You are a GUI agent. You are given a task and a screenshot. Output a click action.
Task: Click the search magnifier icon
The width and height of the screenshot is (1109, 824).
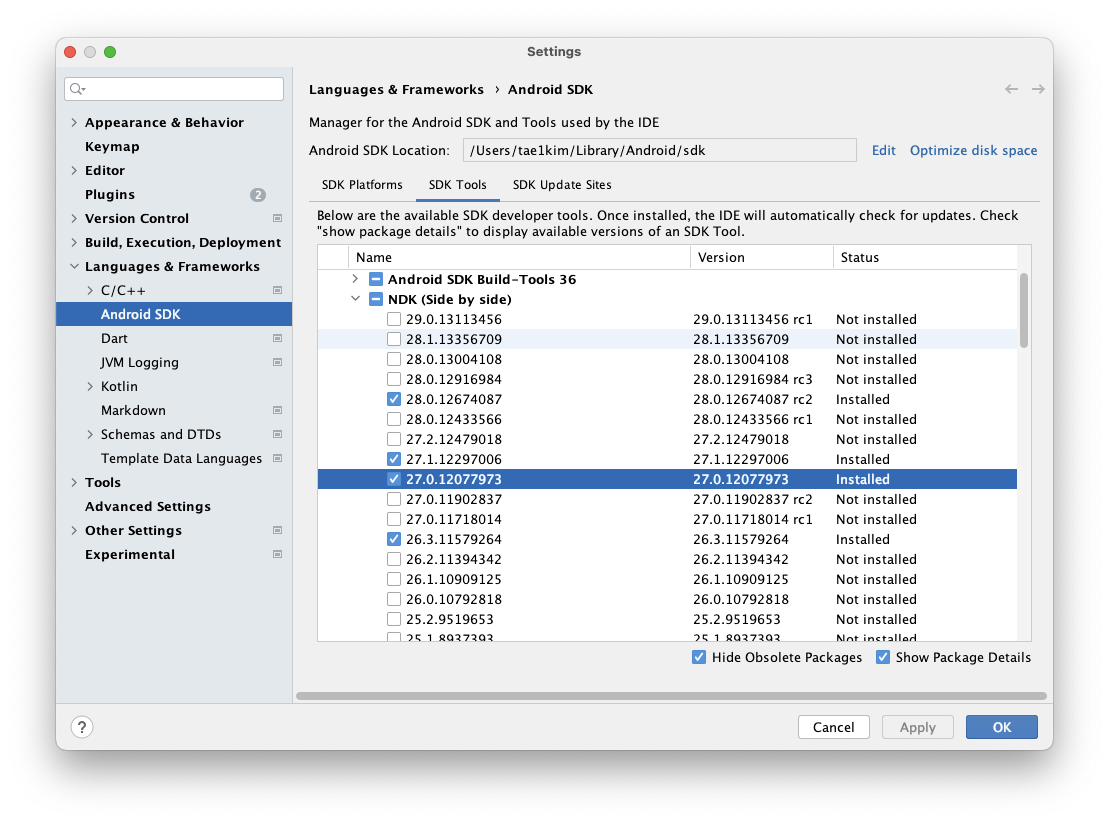pos(77,89)
